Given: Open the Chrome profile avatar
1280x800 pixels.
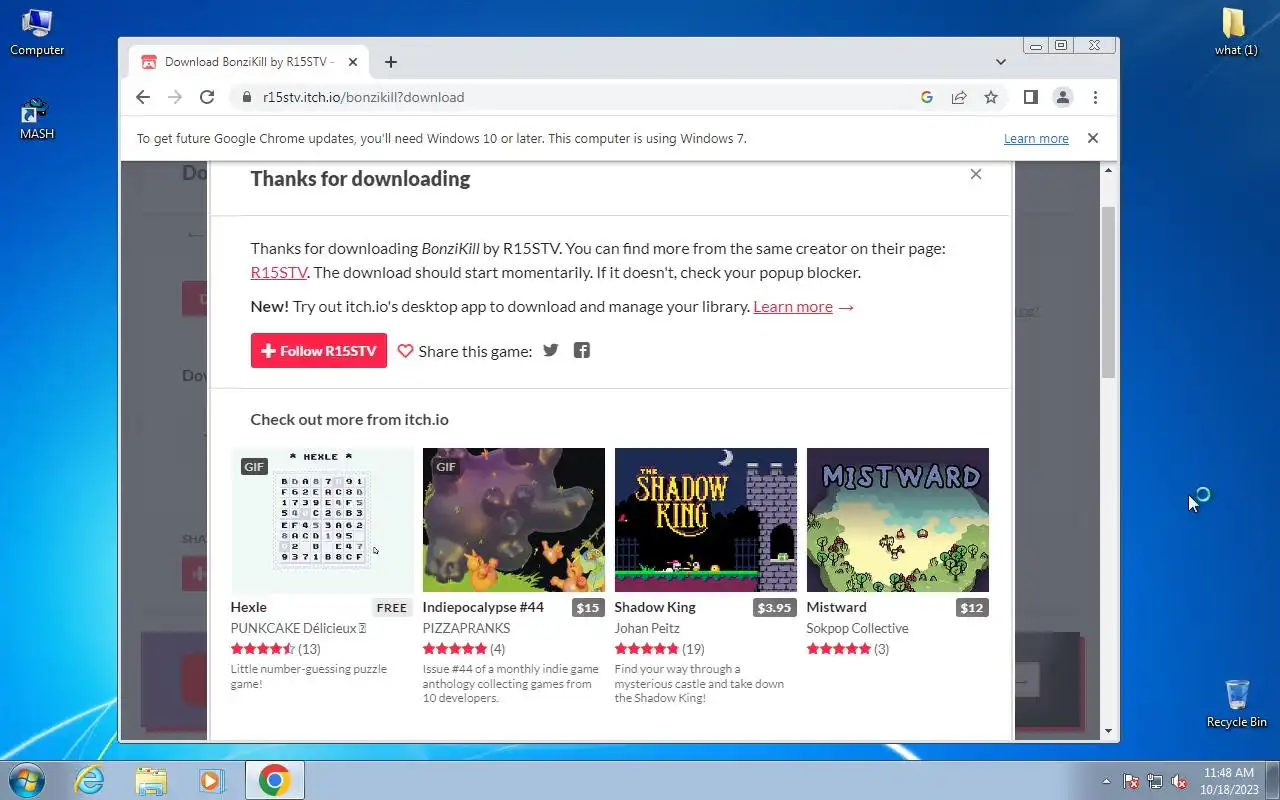Looking at the screenshot, I should (x=1063, y=97).
